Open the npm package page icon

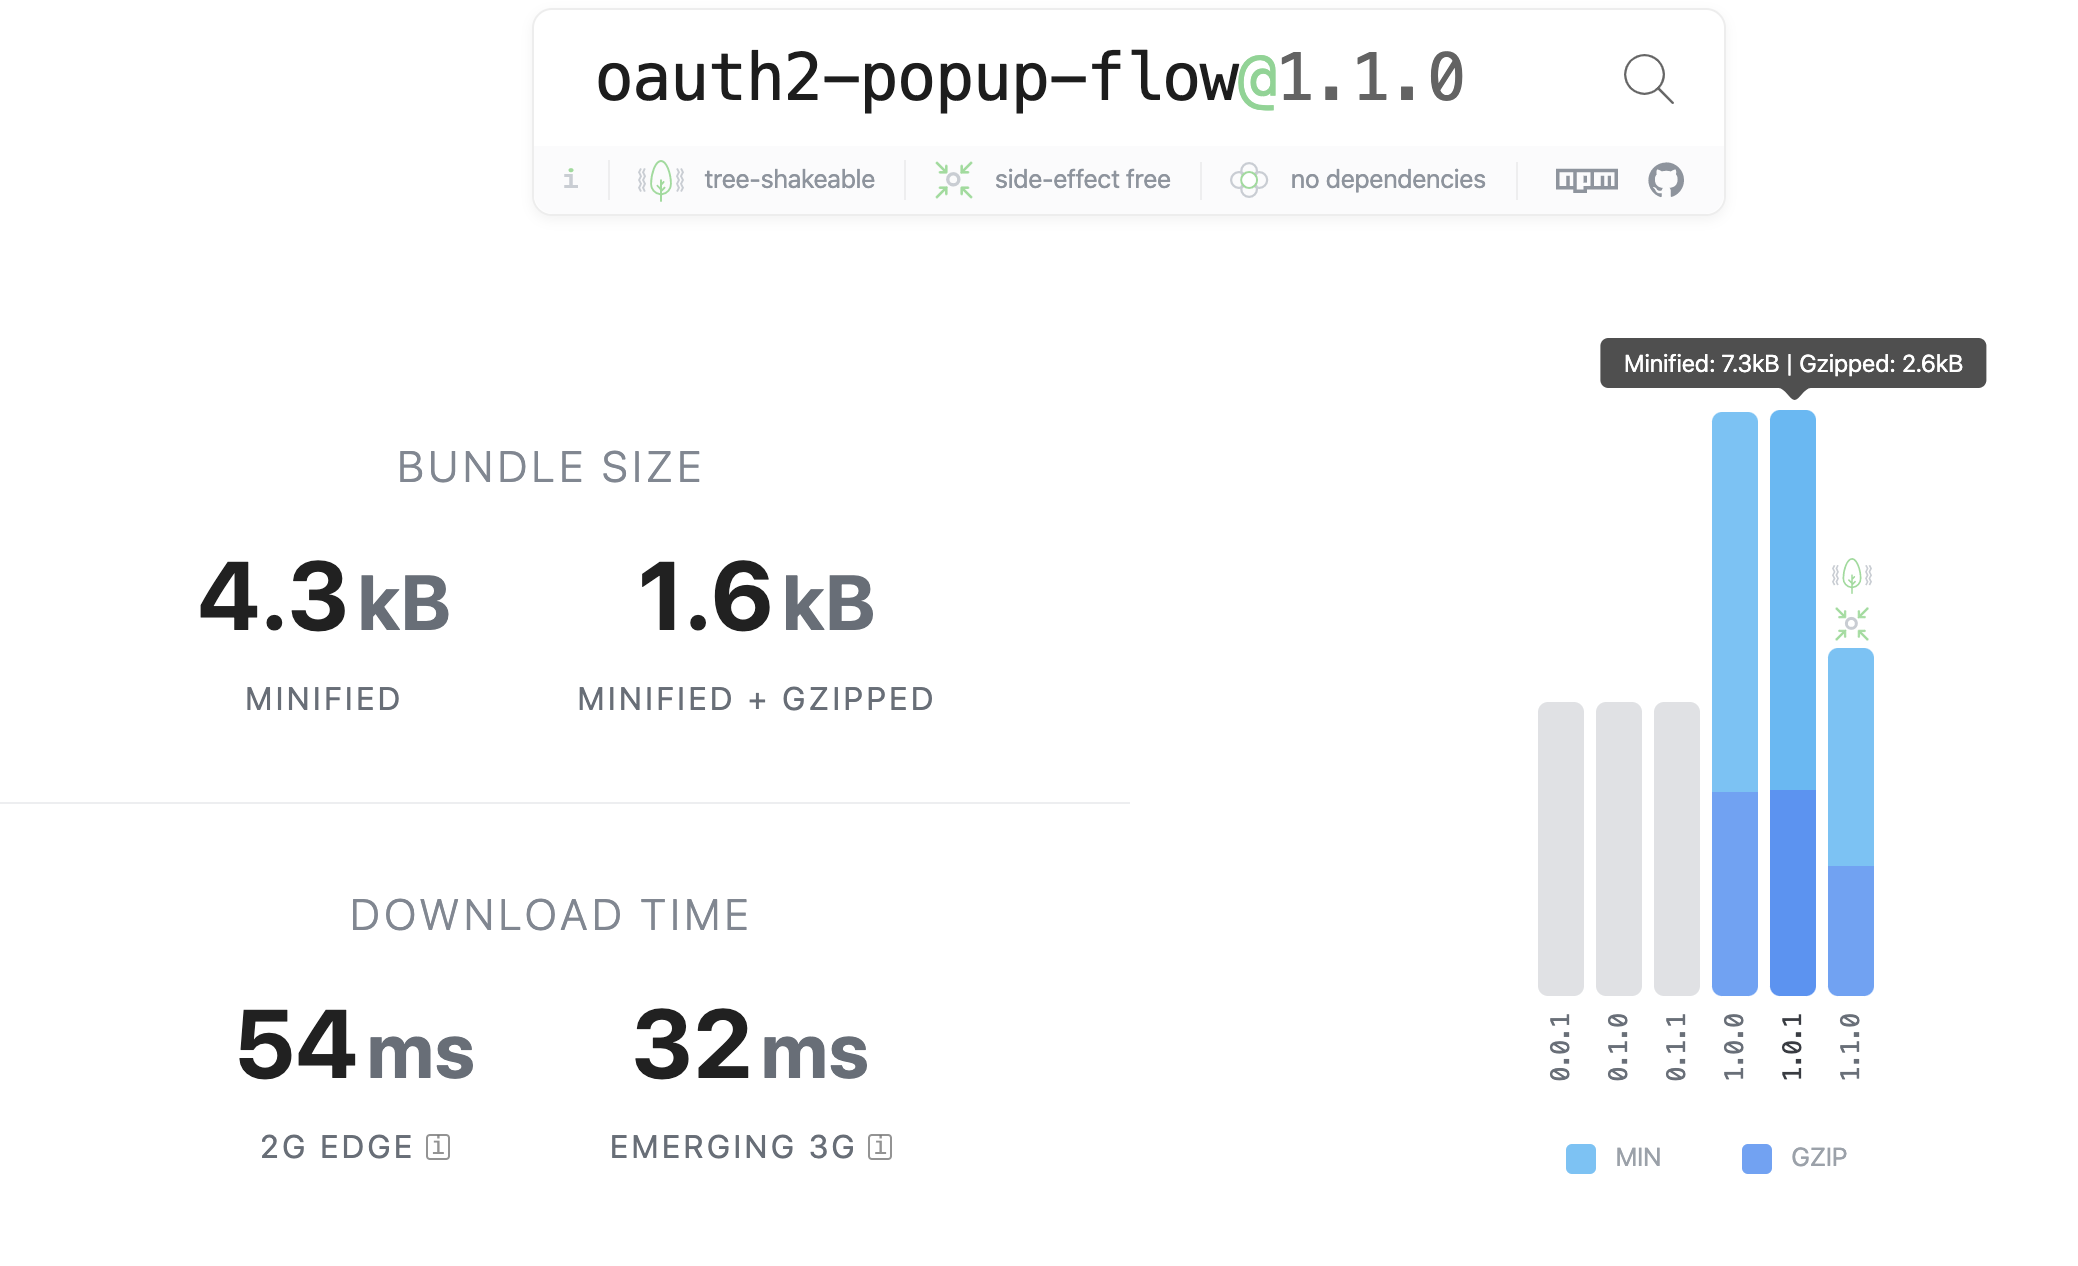(1586, 180)
